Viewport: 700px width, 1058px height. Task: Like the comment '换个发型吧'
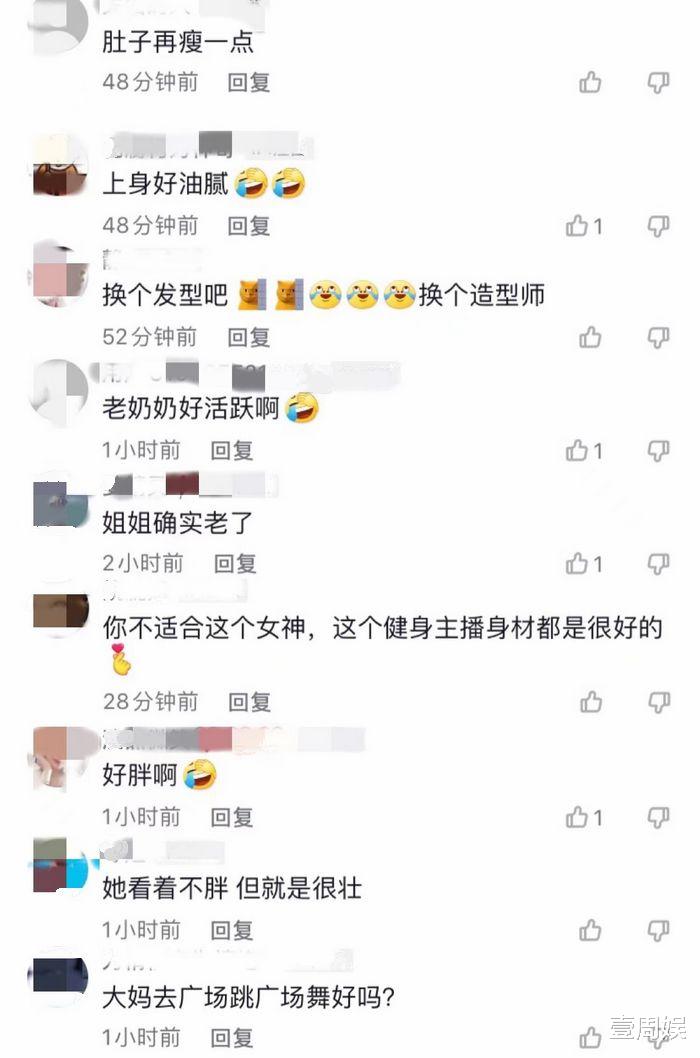pyautogui.click(x=590, y=337)
